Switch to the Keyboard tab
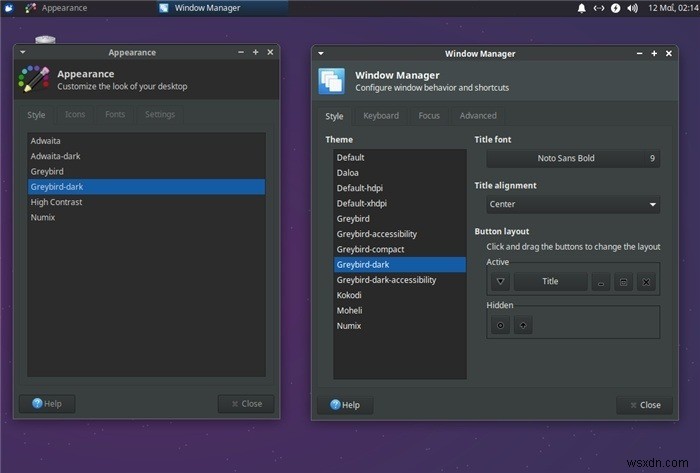Viewport: 700px width, 473px height. 381,116
